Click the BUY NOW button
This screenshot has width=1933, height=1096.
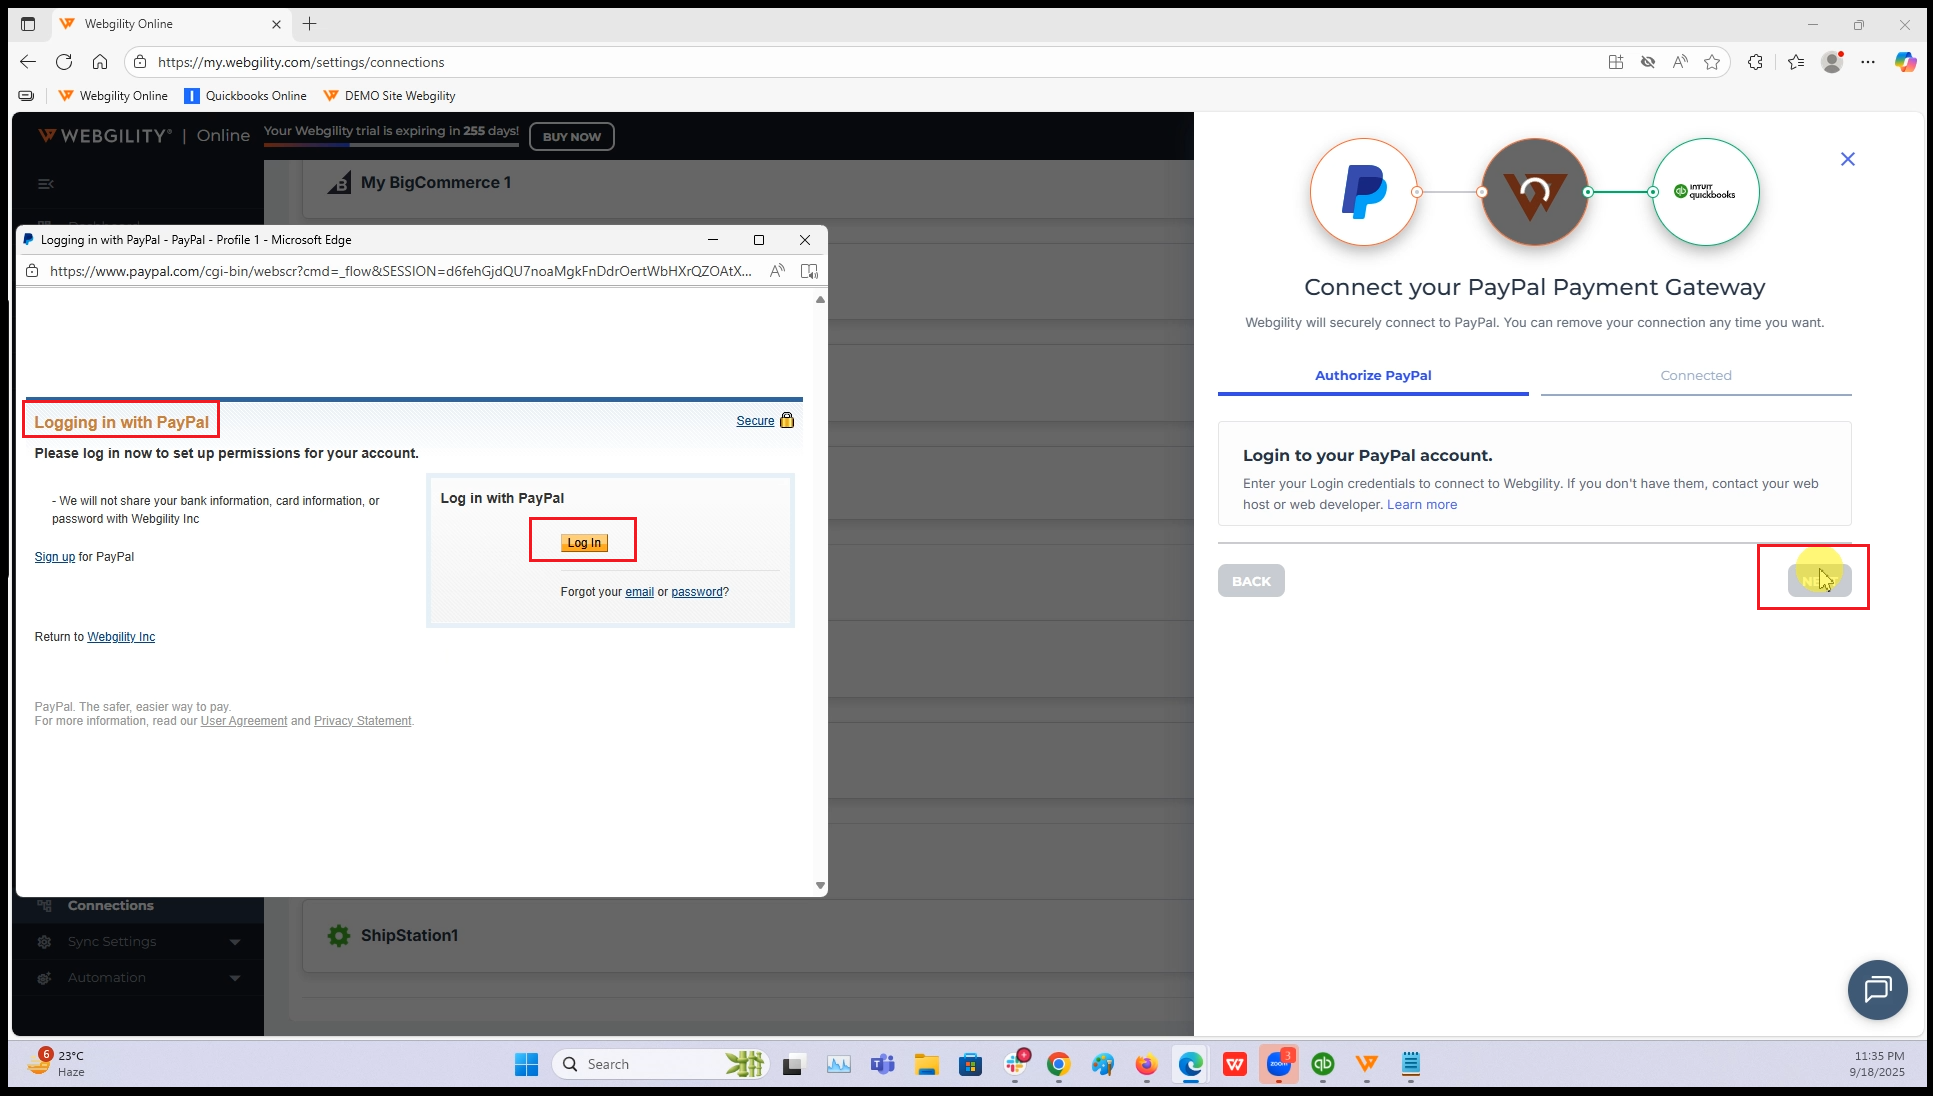572,137
